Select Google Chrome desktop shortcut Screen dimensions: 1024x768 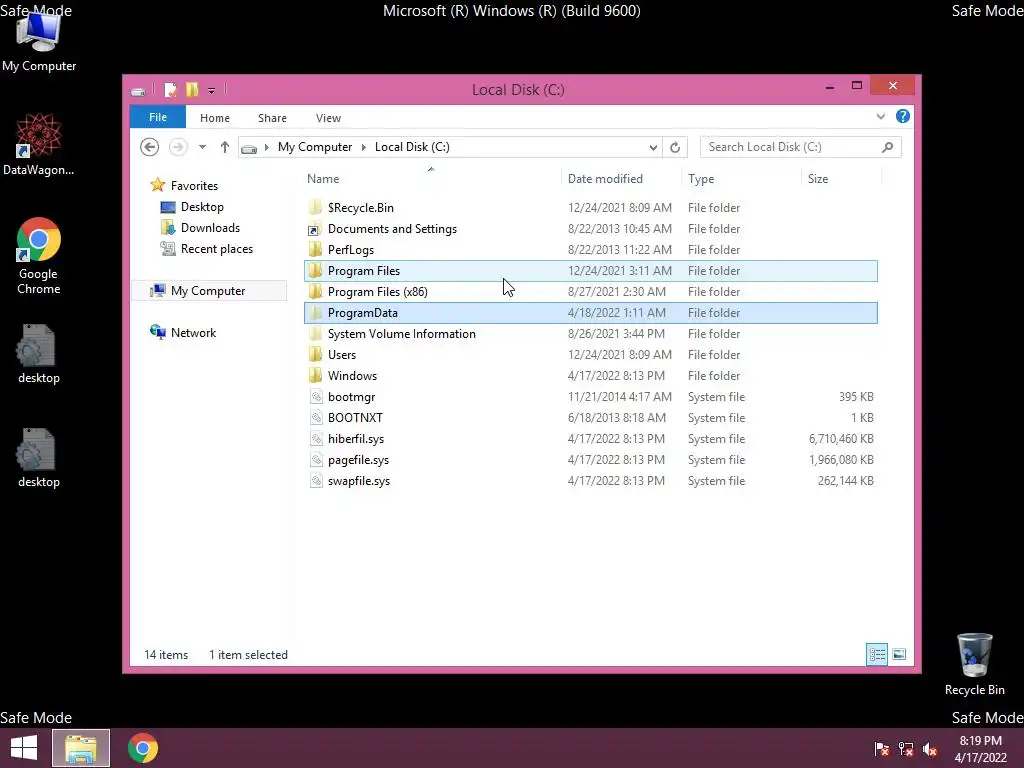39,256
